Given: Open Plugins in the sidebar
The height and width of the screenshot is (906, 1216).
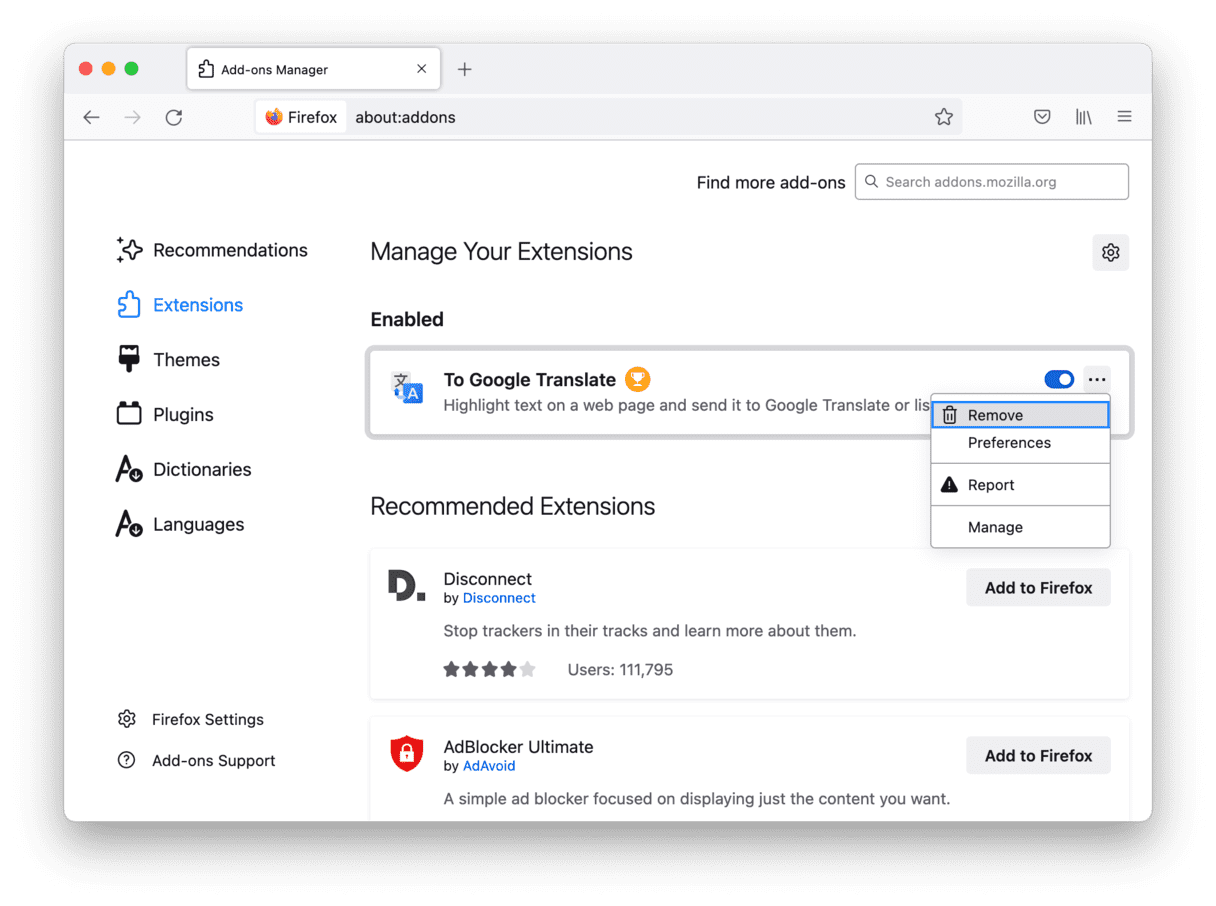Looking at the screenshot, I should coord(165,415).
